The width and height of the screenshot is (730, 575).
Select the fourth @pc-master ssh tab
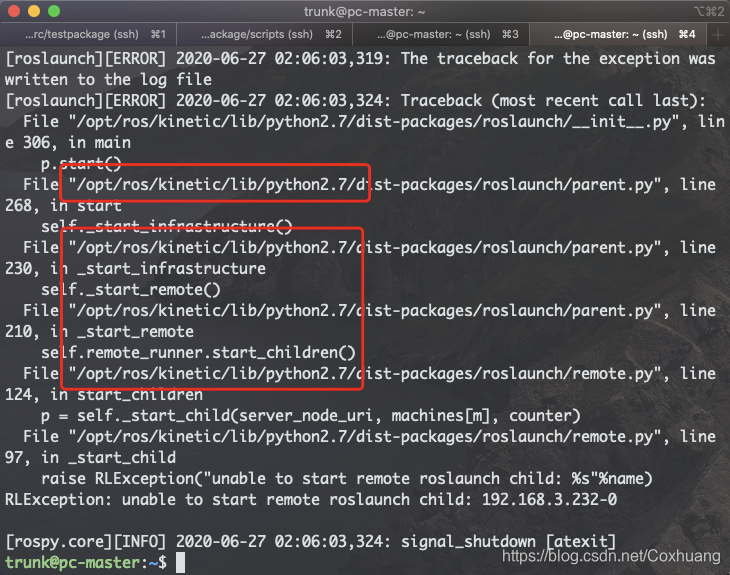coord(618,34)
